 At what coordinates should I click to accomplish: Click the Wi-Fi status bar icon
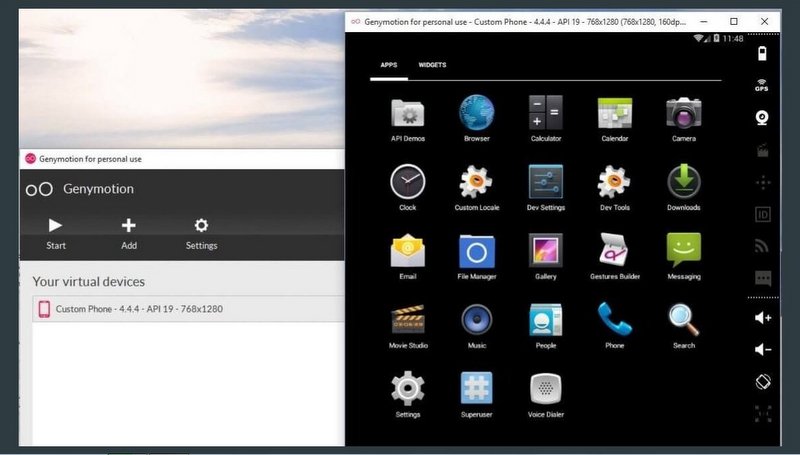(698, 38)
